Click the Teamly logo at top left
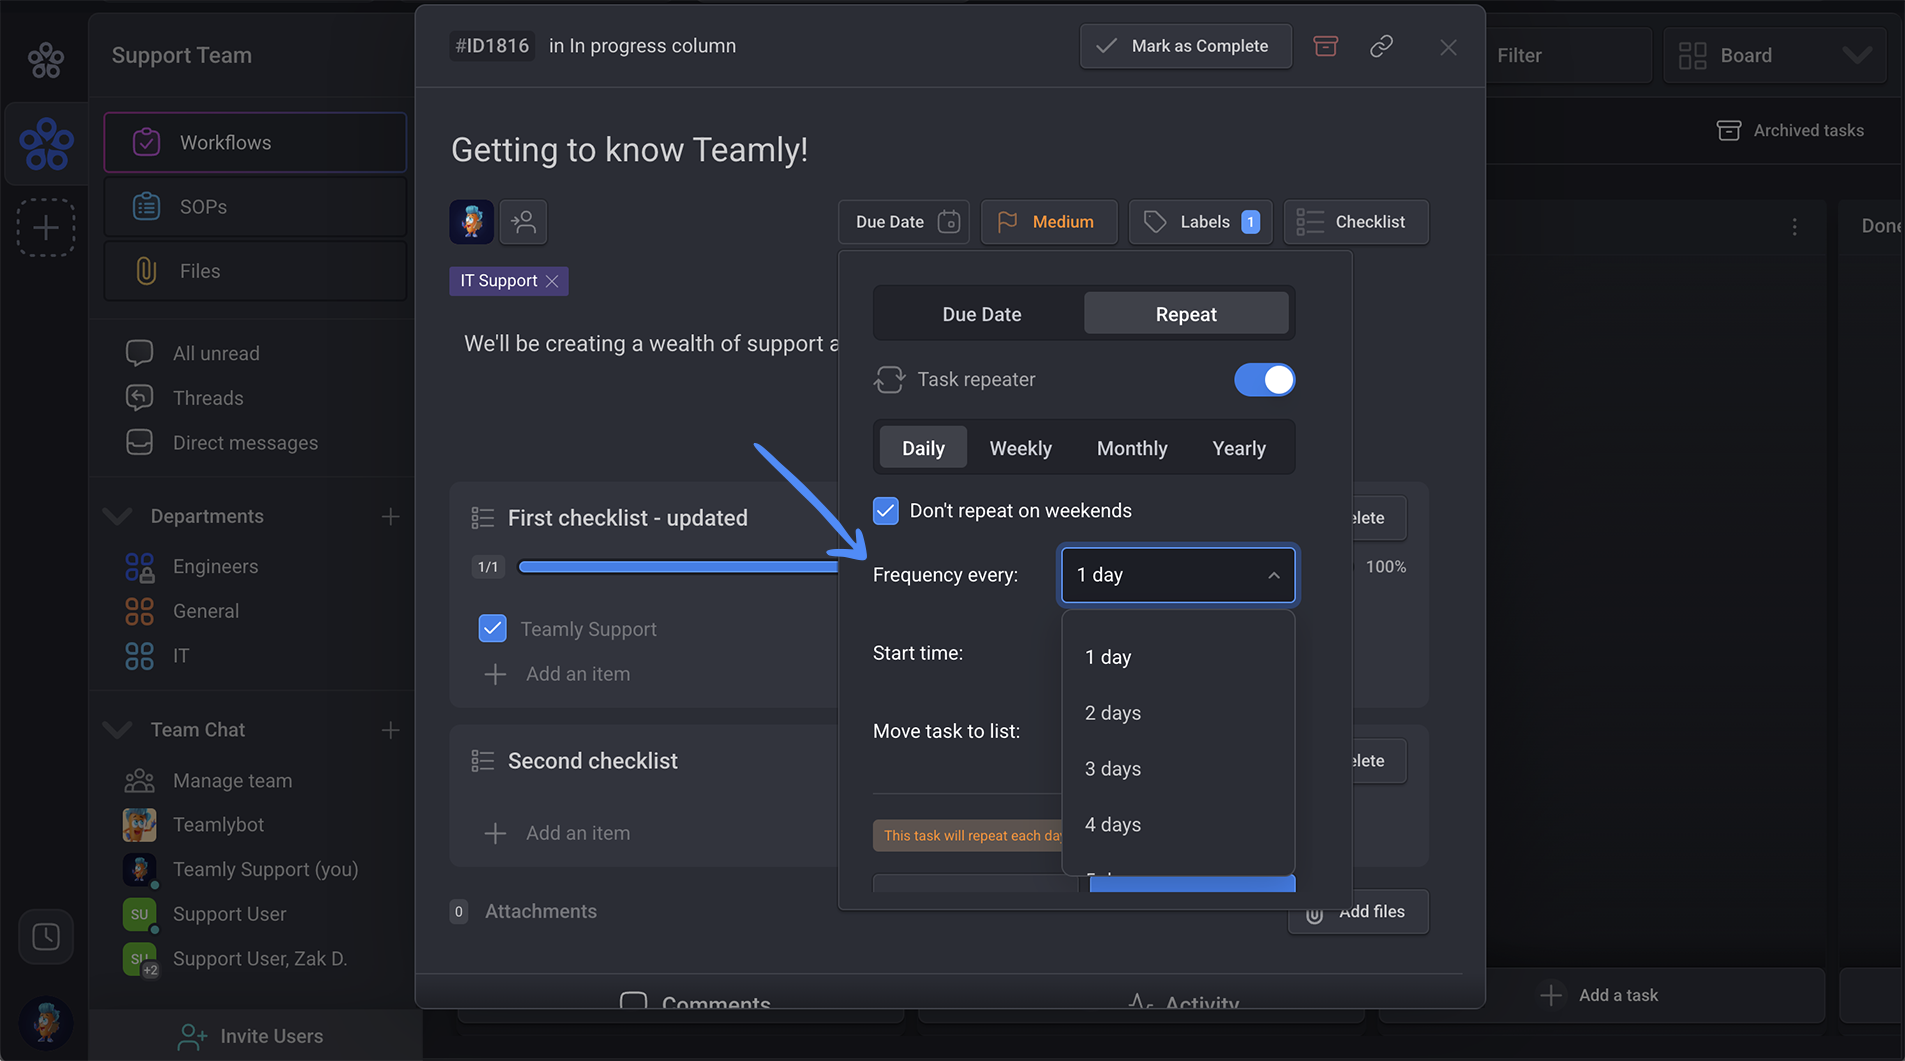This screenshot has height=1061, width=1905. [x=45, y=60]
